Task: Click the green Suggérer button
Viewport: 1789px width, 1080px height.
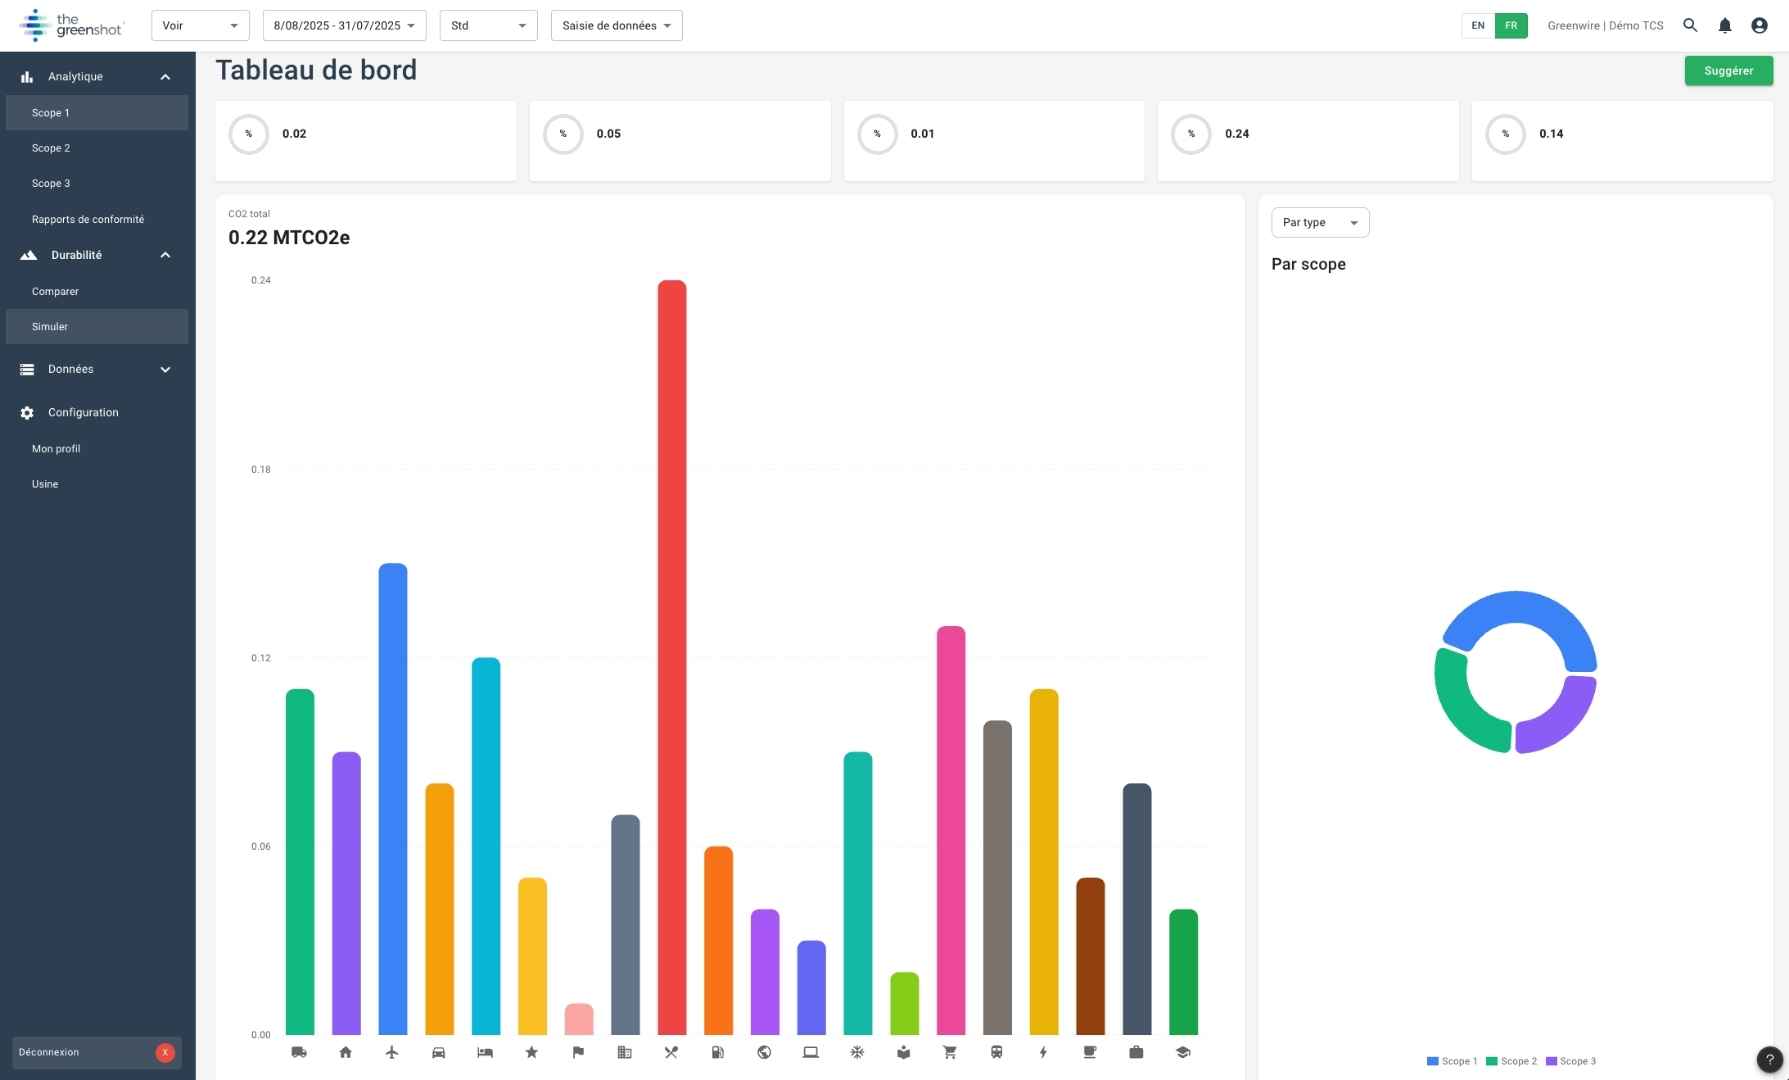Action: [x=1728, y=71]
